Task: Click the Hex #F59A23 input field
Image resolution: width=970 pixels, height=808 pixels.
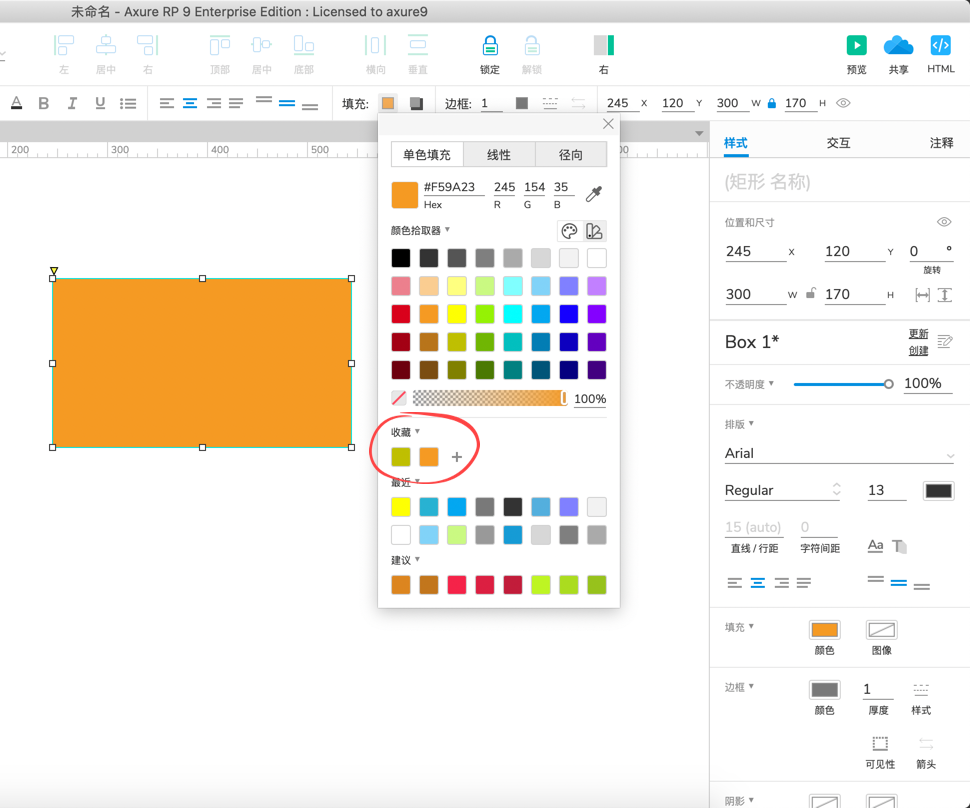Action: [x=453, y=187]
